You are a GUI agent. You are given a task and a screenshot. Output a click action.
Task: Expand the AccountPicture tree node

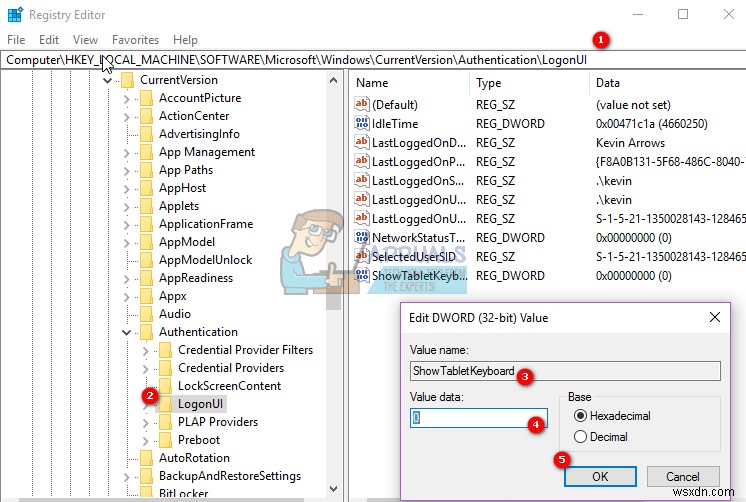(x=126, y=99)
